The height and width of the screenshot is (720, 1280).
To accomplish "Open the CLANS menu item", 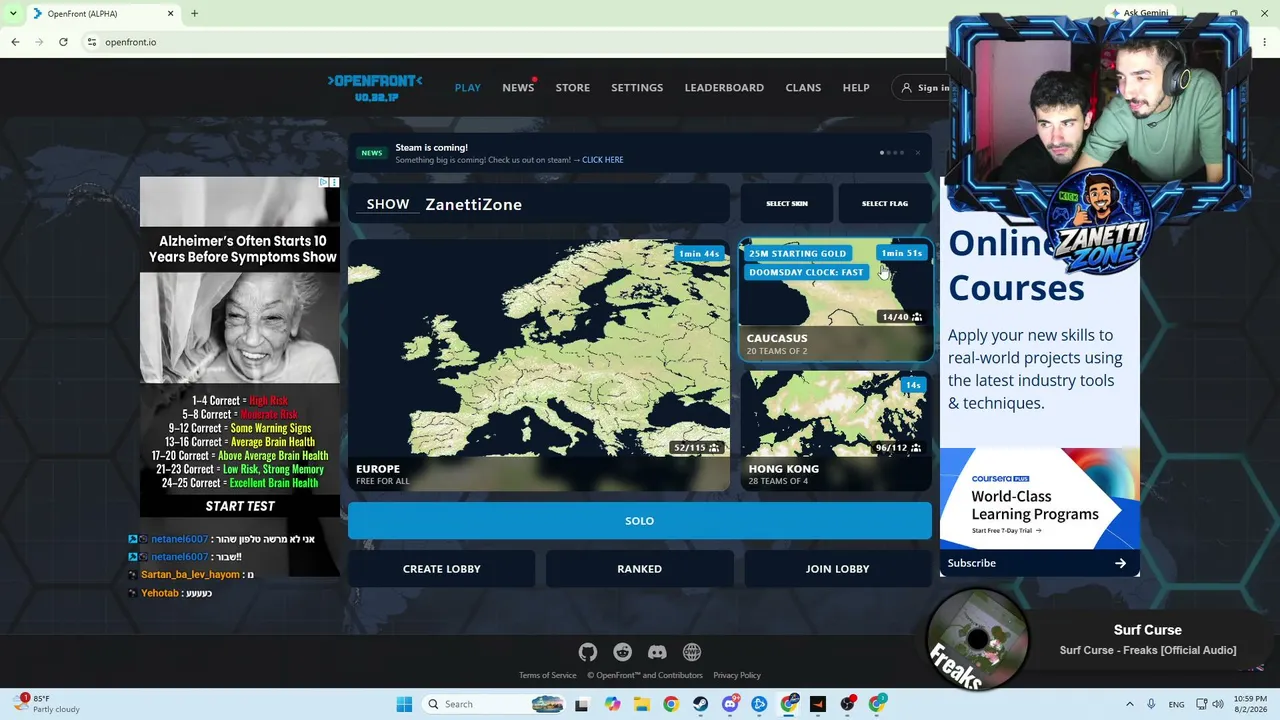I will tap(803, 88).
